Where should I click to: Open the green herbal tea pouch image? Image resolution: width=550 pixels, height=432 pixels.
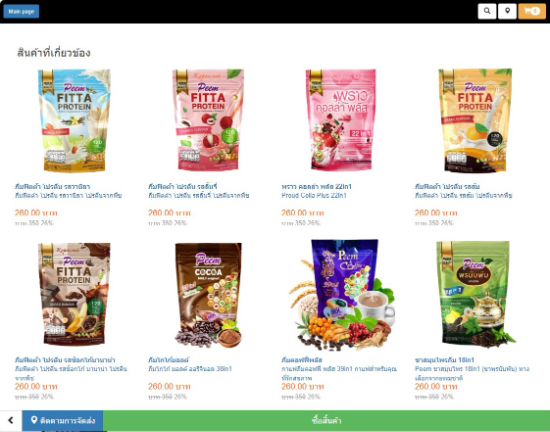pos(476,294)
